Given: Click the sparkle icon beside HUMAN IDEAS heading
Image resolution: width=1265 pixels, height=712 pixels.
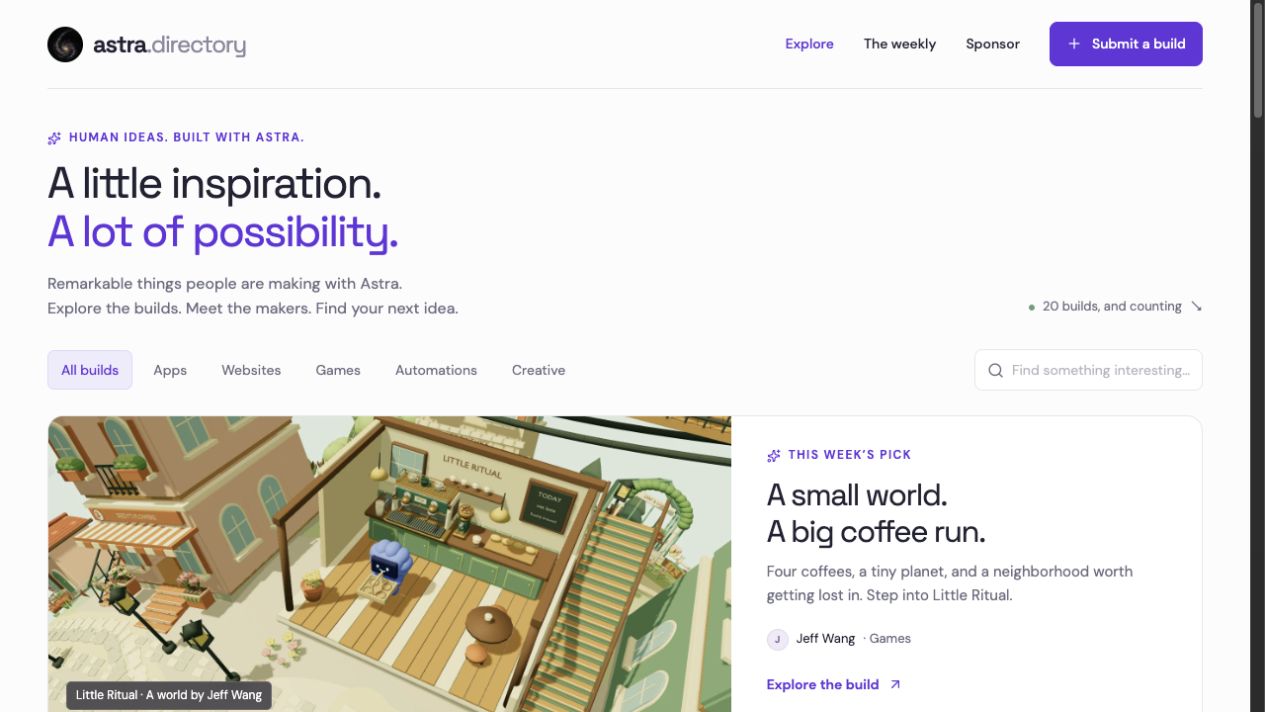Looking at the screenshot, I should click(x=55, y=138).
